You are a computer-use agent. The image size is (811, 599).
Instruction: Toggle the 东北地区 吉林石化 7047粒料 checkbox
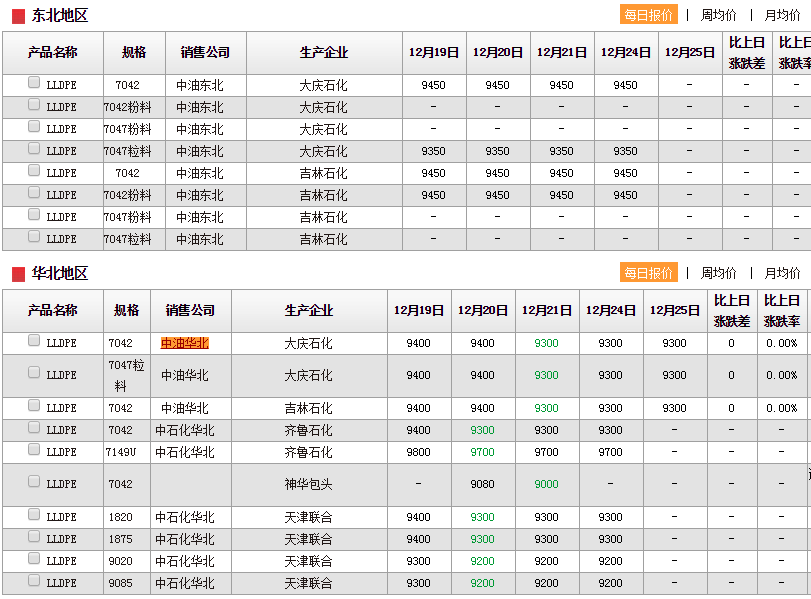click(x=34, y=236)
